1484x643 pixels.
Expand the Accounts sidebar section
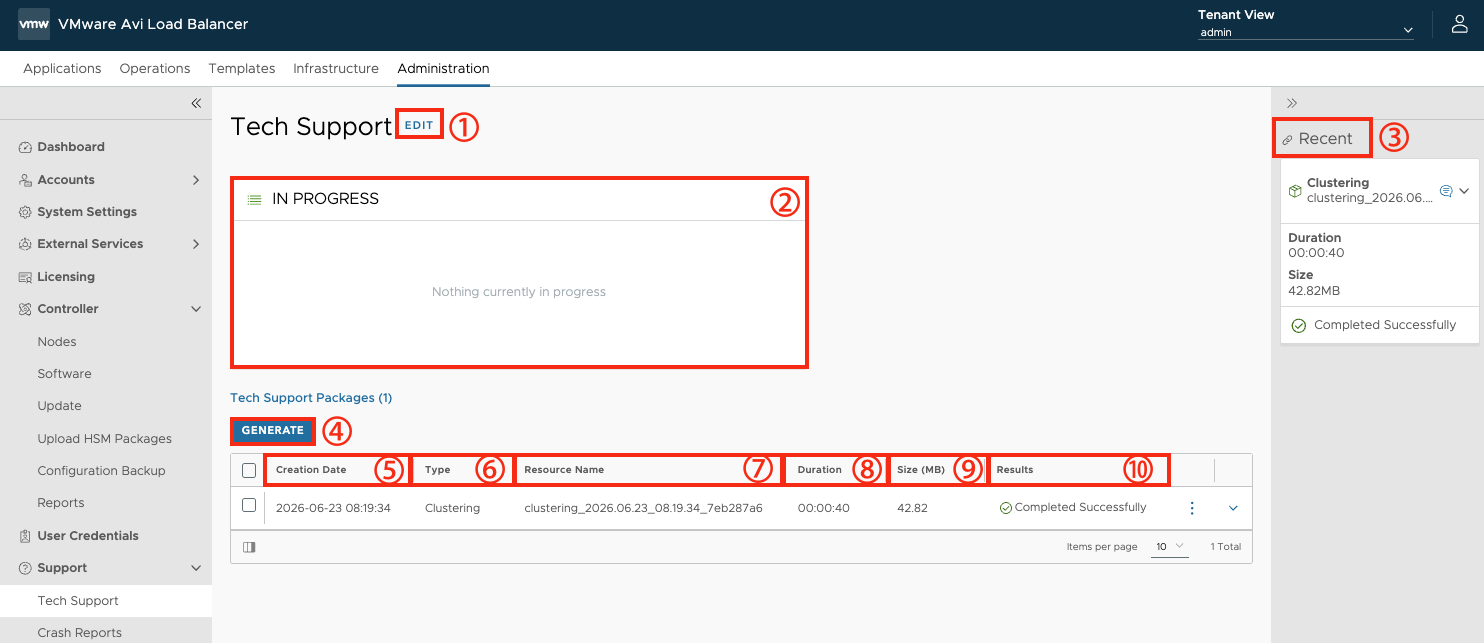pos(196,180)
